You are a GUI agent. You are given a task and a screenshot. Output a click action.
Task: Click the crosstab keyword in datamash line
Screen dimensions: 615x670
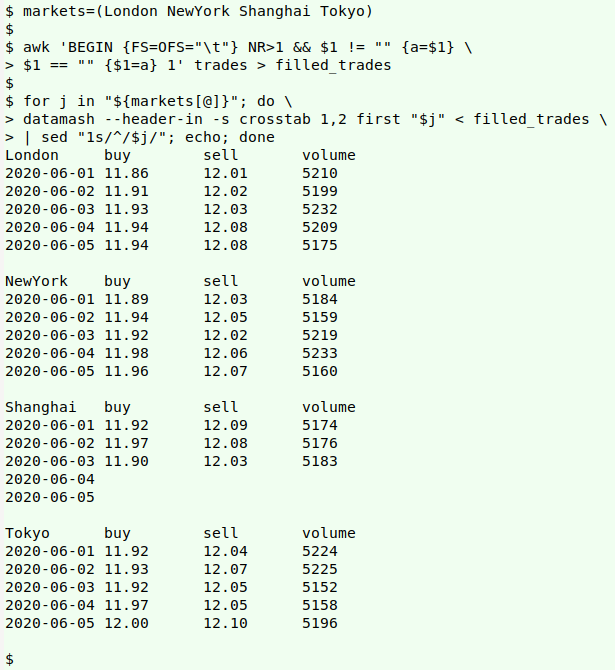tap(275, 119)
